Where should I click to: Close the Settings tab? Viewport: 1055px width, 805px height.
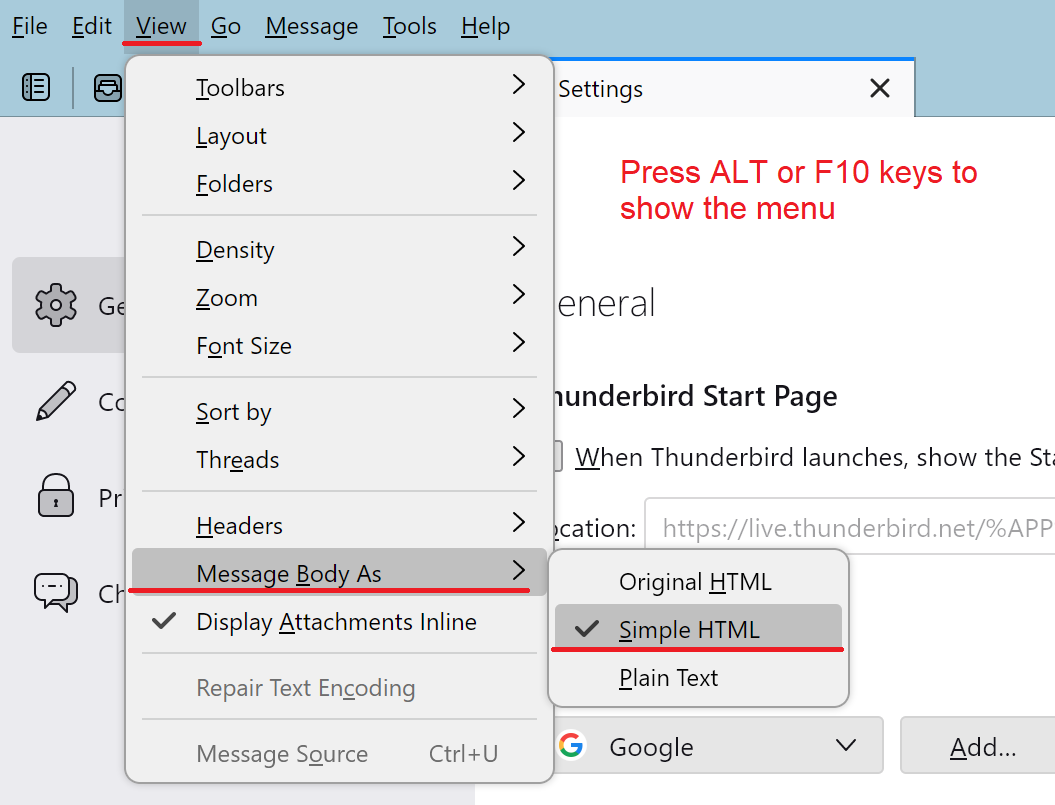pyautogui.click(x=879, y=88)
